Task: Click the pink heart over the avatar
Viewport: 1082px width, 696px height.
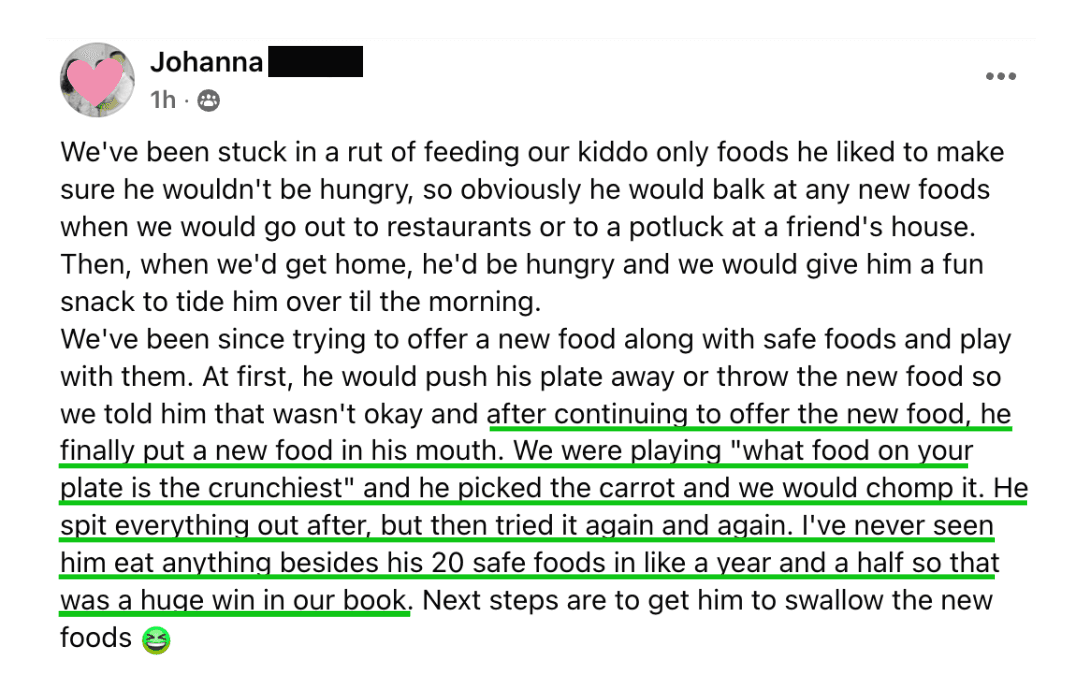Action: (96, 81)
